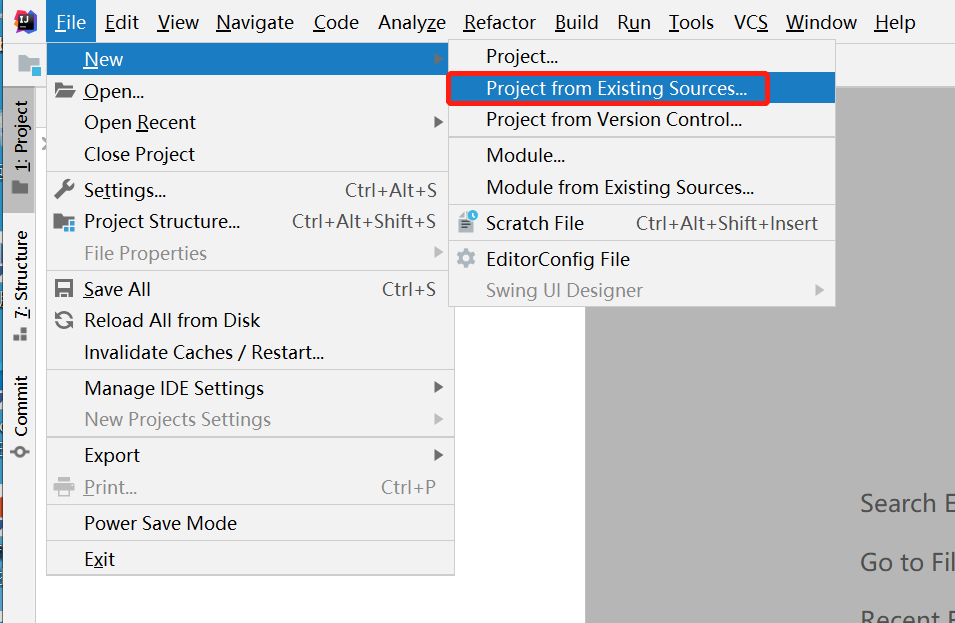Toggle the 1: Project tool window
This screenshot has height=623, width=955.
21,145
